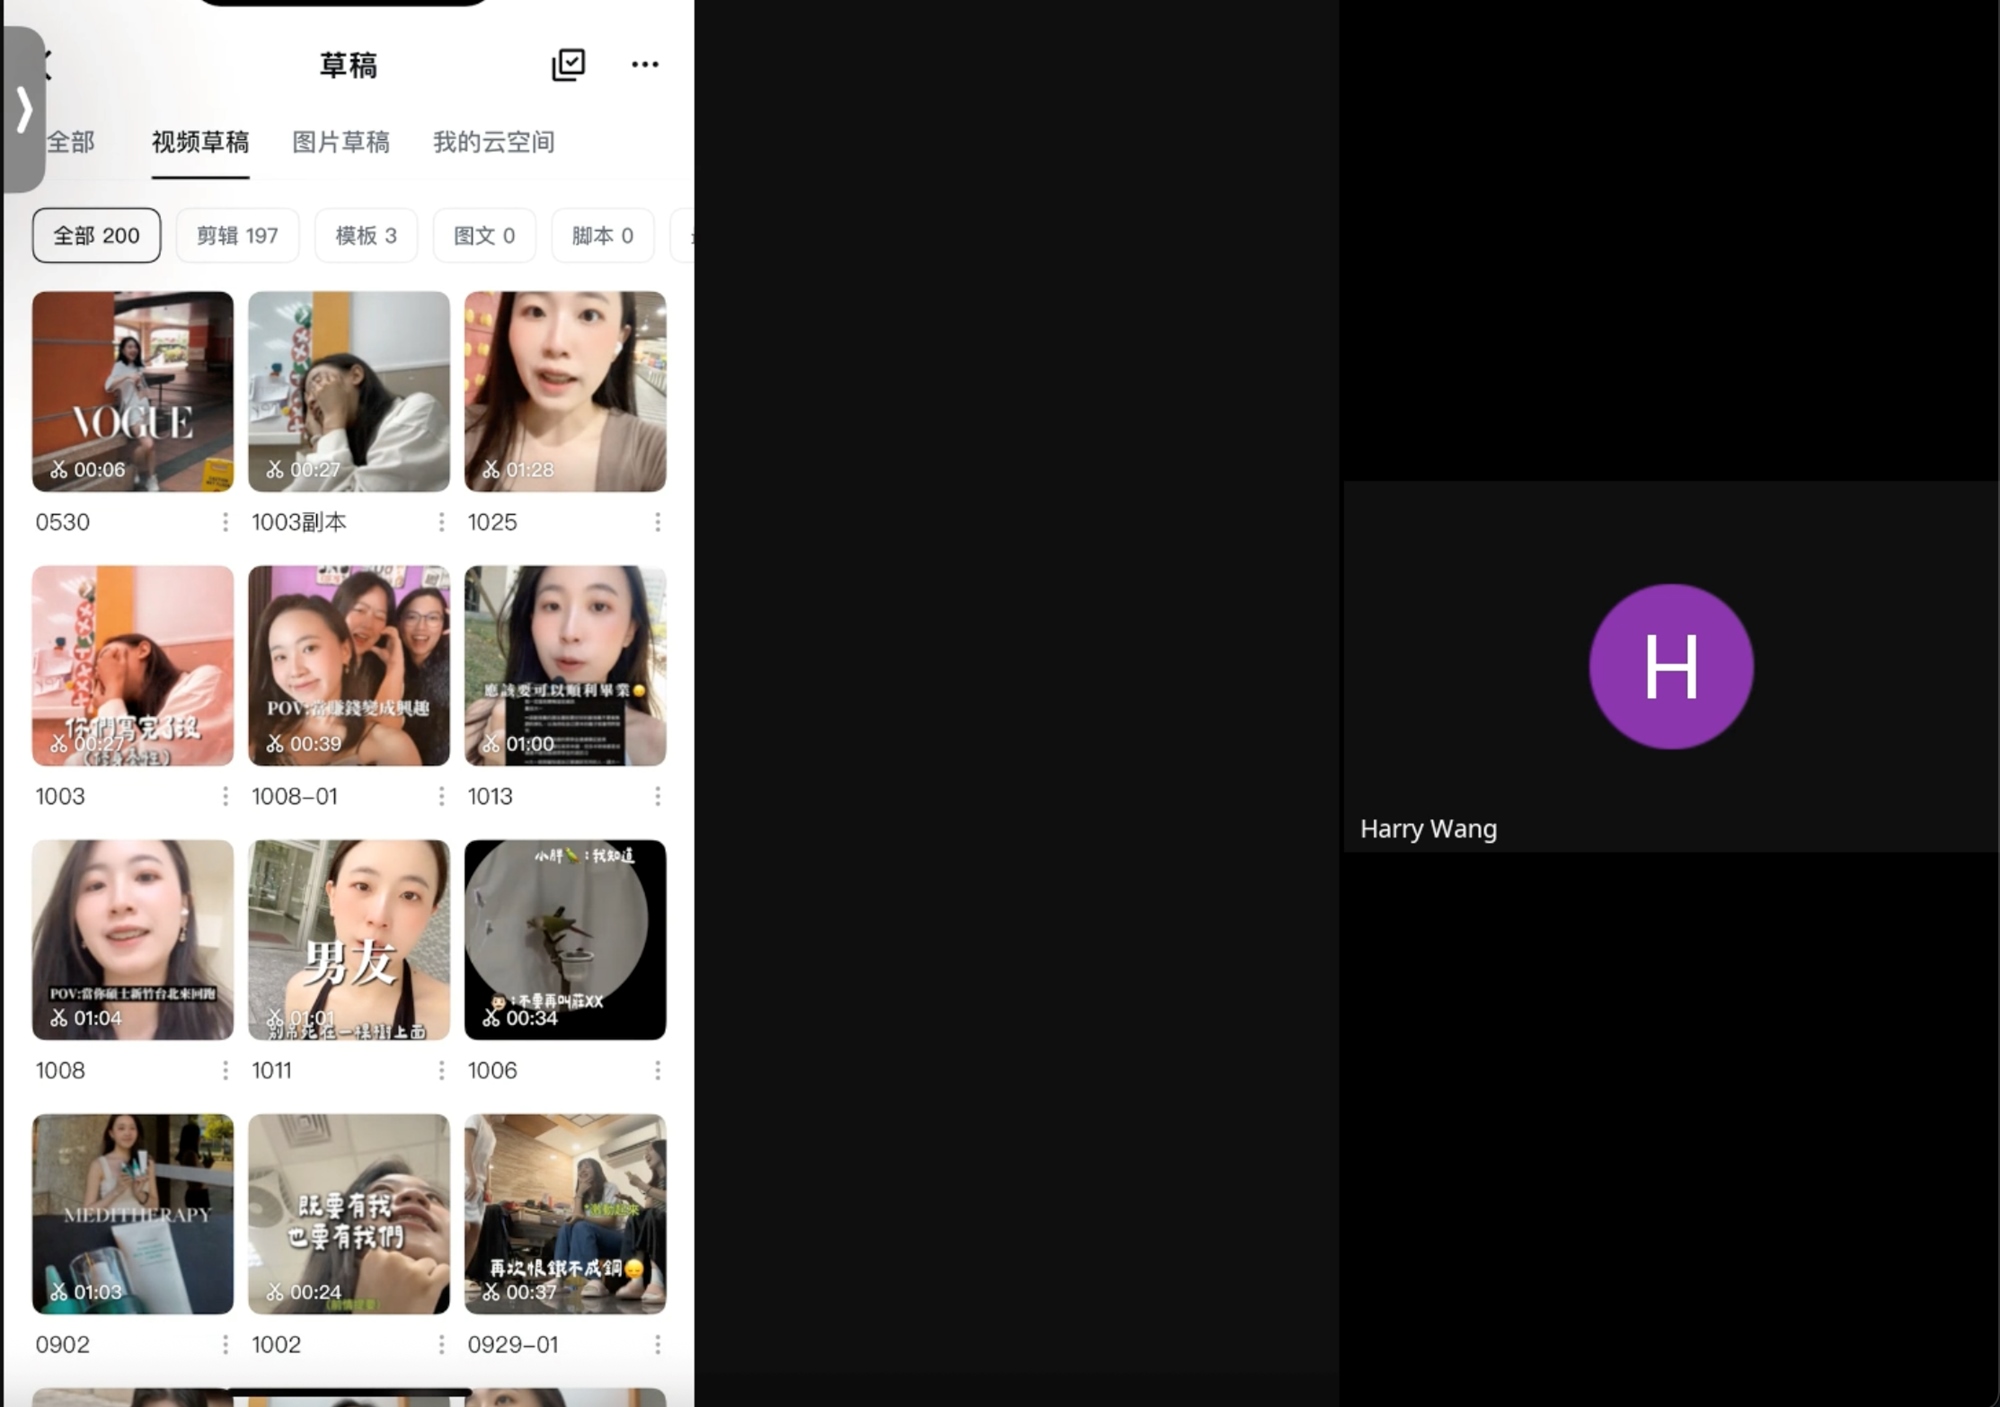This screenshot has width=2000, height=1407.
Task: Open options menu for draft 1003副本
Action: point(441,522)
